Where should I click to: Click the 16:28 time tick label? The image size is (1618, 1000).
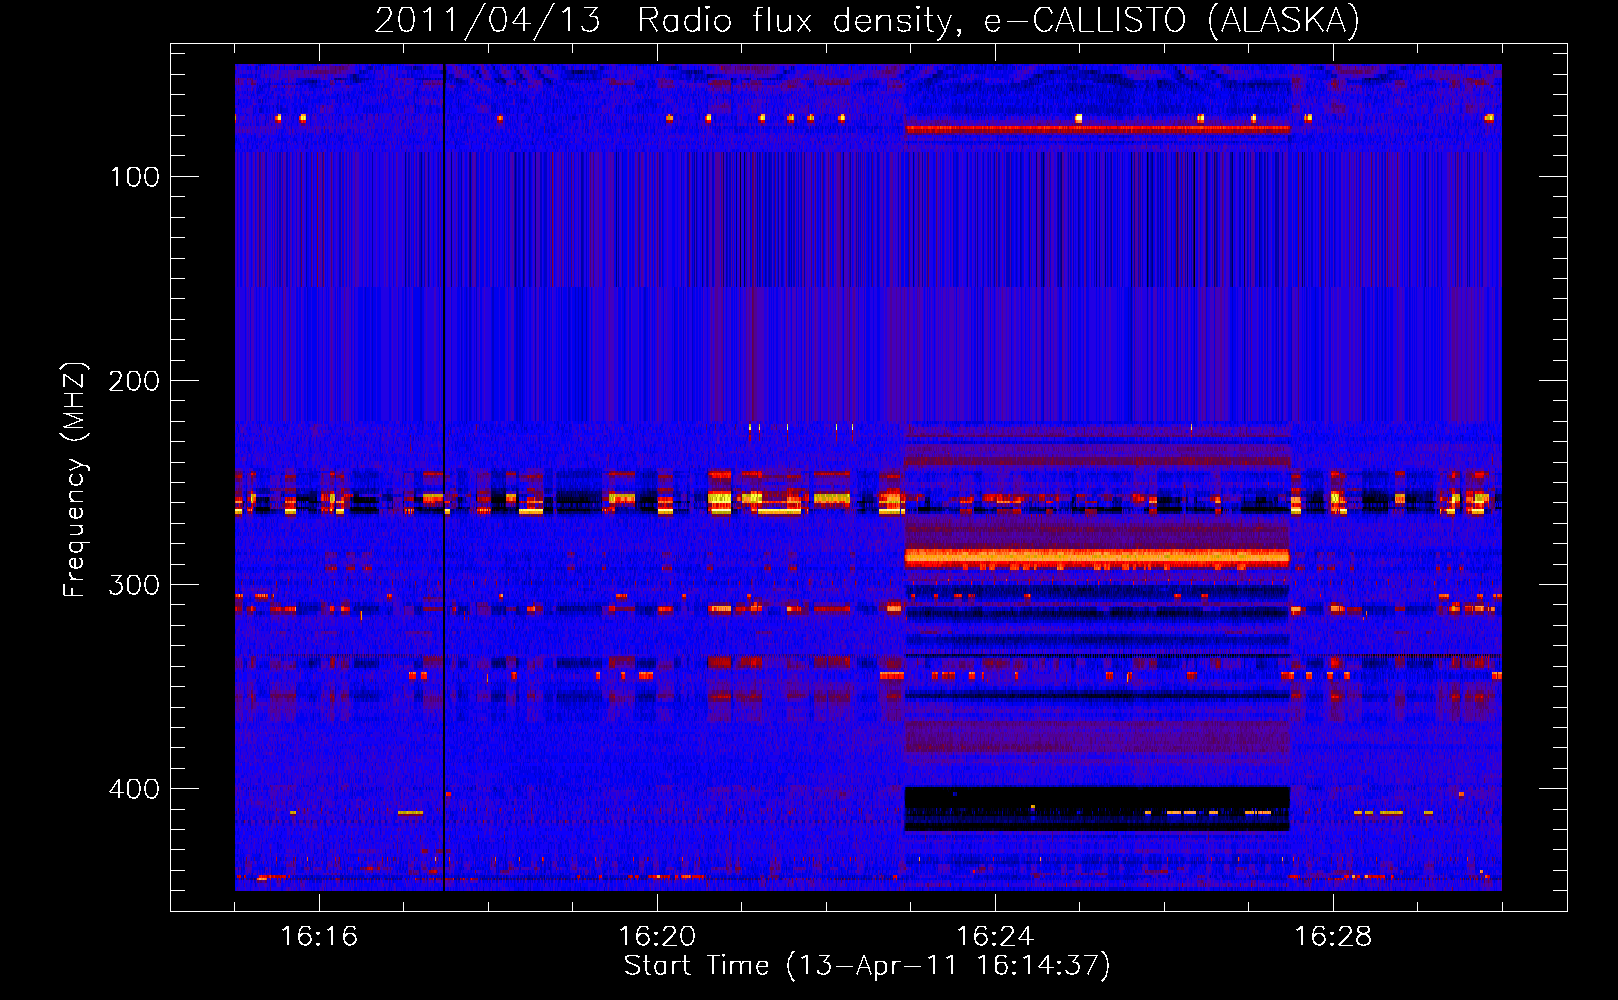click(1333, 936)
